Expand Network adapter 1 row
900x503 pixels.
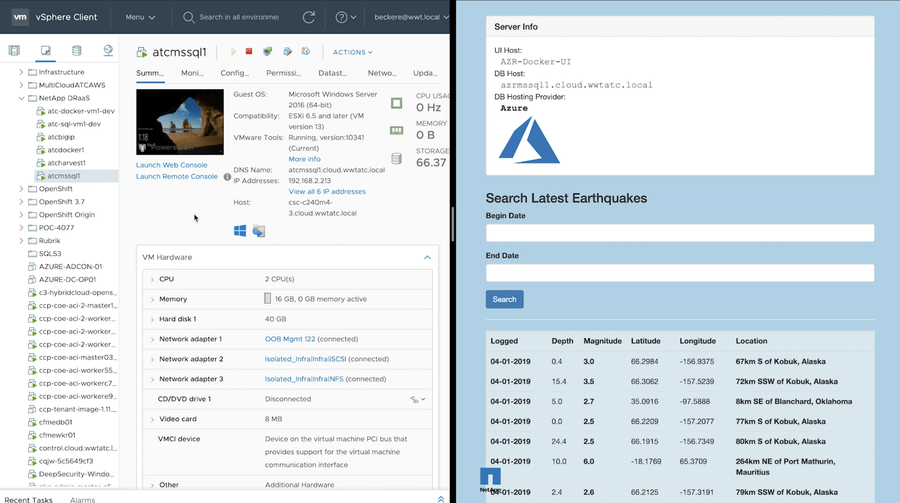pyautogui.click(x=152, y=339)
